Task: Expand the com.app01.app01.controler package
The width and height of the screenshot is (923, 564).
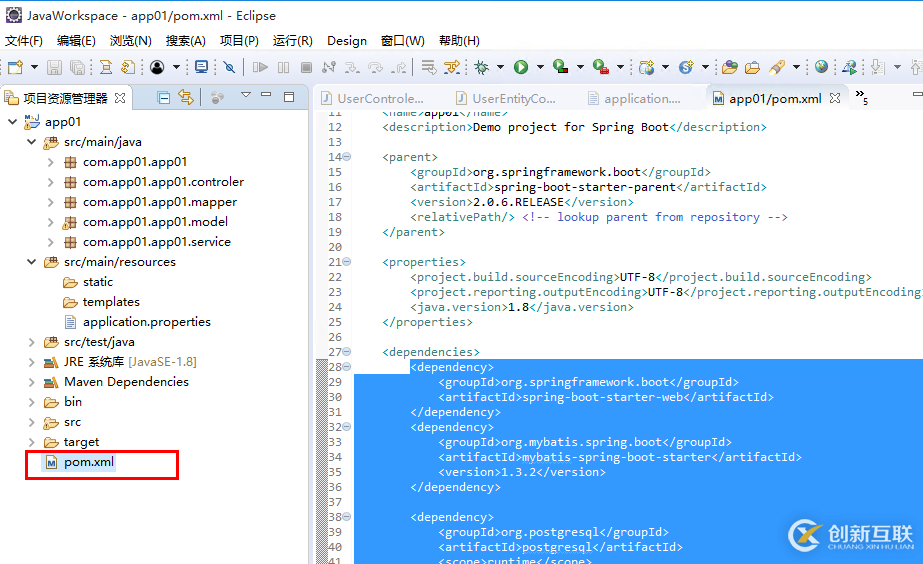Action: coord(51,182)
